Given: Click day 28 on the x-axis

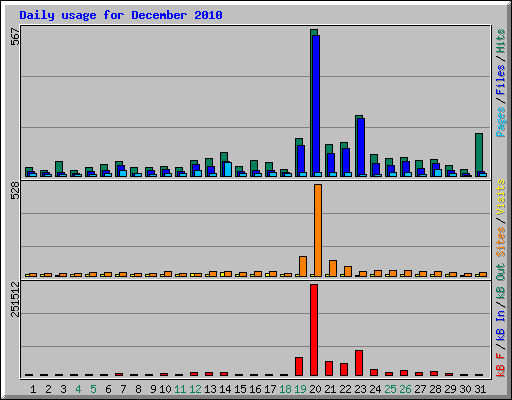Looking at the screenshot, I should point(435,389).
